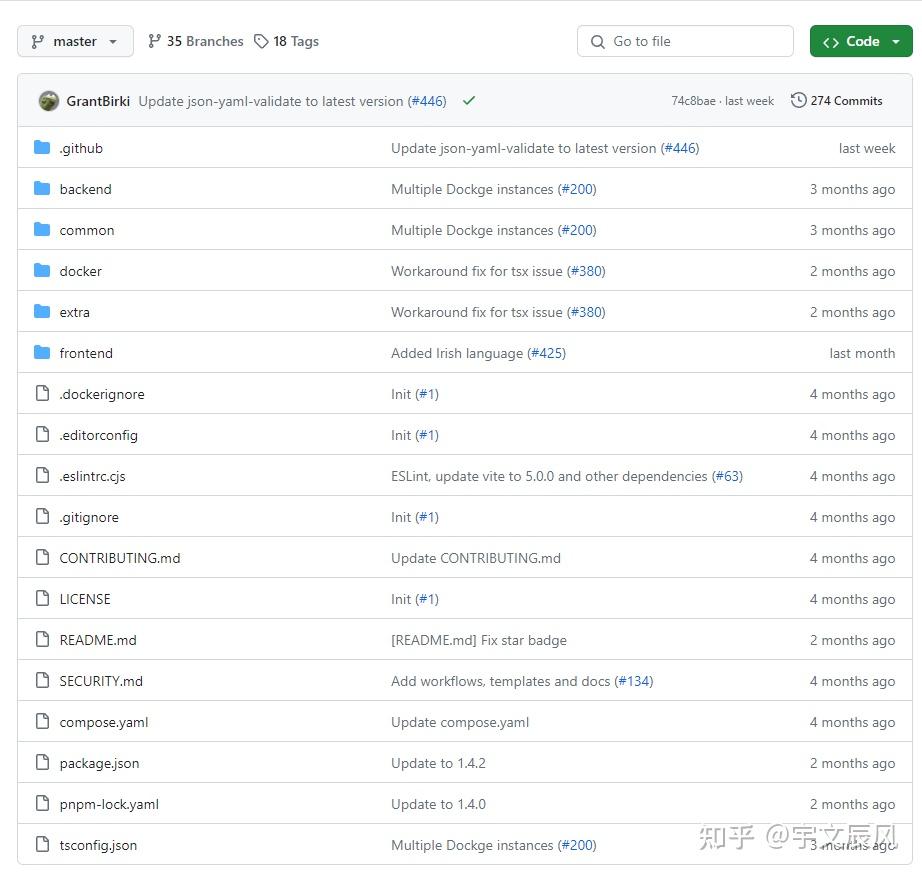This screenshot has height=874, width=922.
Task: Open GrantBirki's avatar picture
Action: [49, 100]
